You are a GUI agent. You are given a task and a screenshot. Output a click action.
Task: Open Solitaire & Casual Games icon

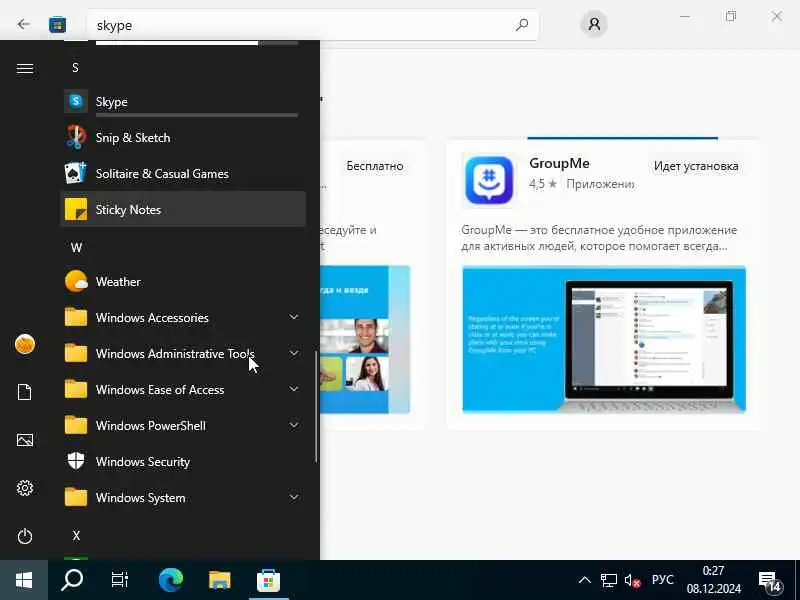click(76, 173)
